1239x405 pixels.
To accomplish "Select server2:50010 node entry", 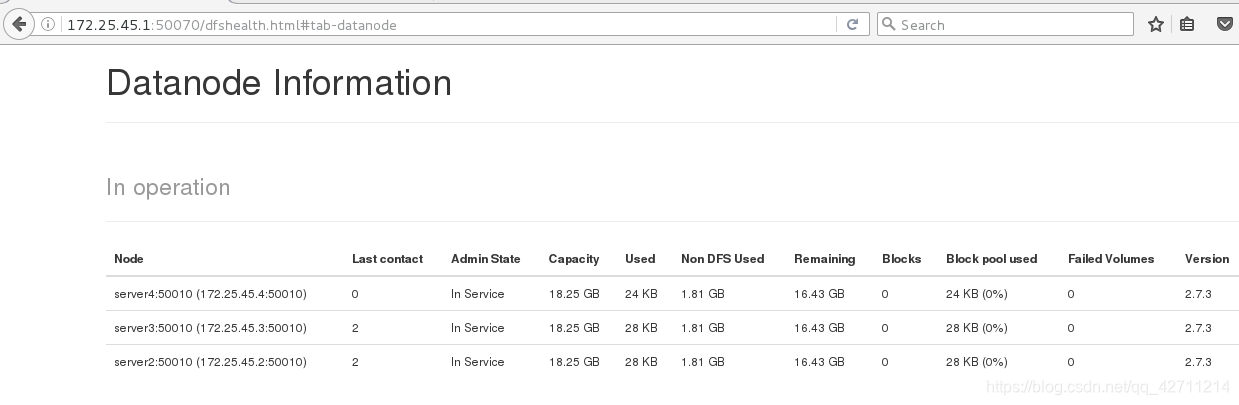I will pos(210,362).
